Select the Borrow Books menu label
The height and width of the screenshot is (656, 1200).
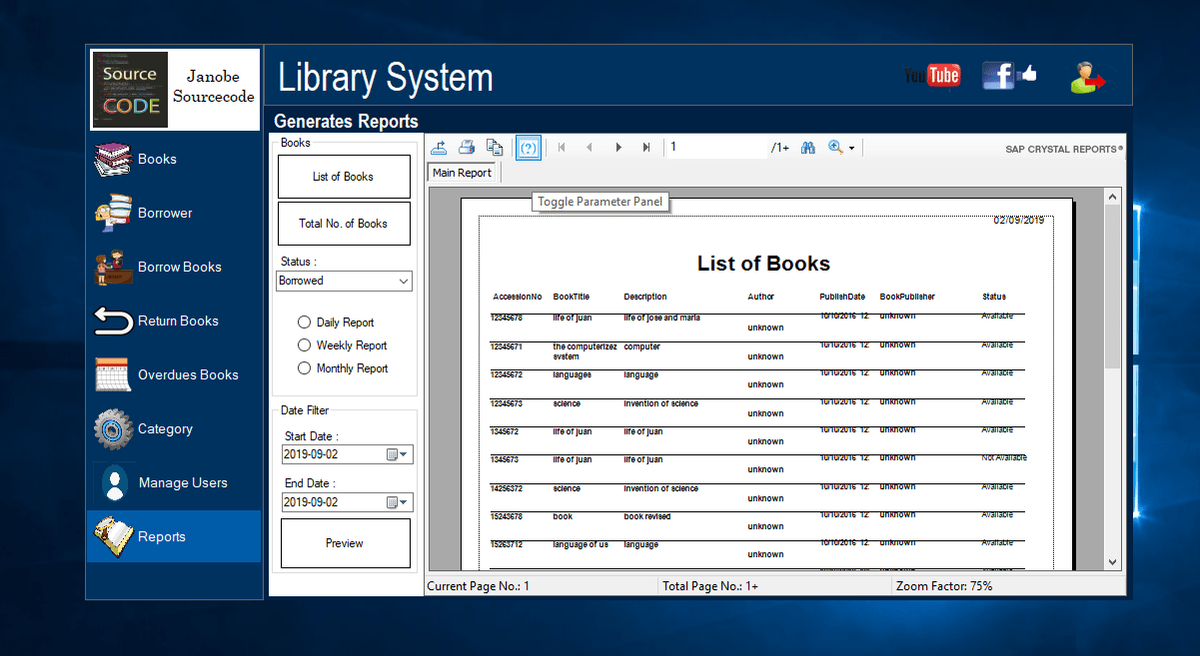tap(180, 267)
